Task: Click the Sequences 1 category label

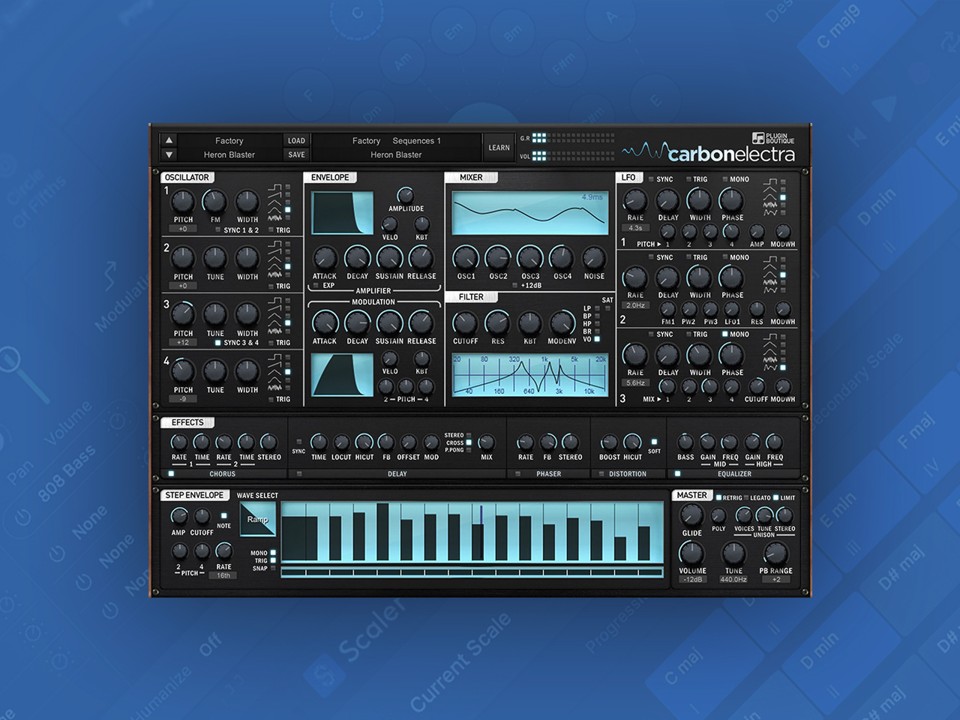Action: coord(417,140)
